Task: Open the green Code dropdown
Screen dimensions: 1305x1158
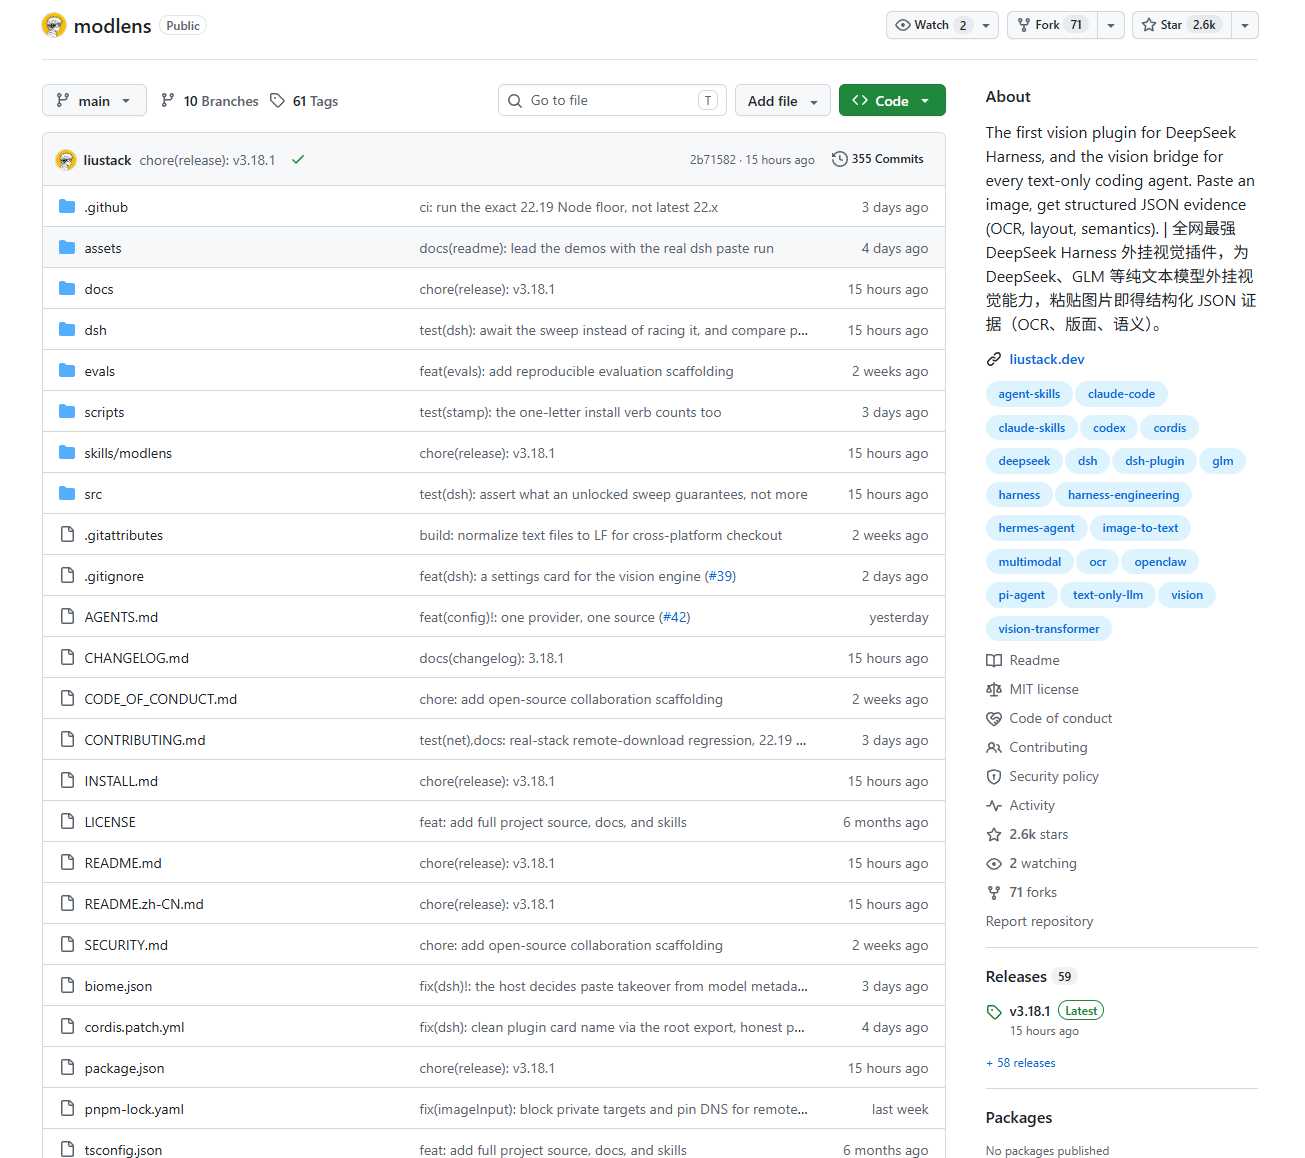Action: point(892,101)
